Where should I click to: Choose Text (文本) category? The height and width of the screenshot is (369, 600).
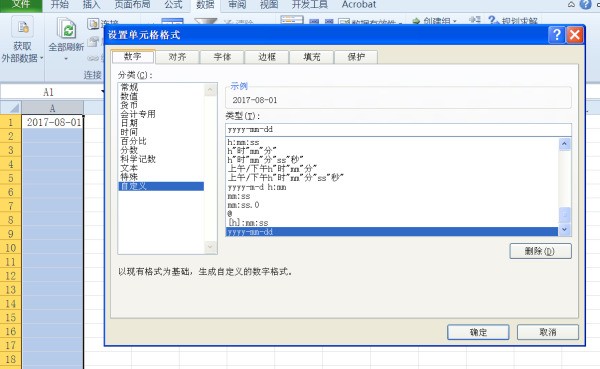coord(129,168)
